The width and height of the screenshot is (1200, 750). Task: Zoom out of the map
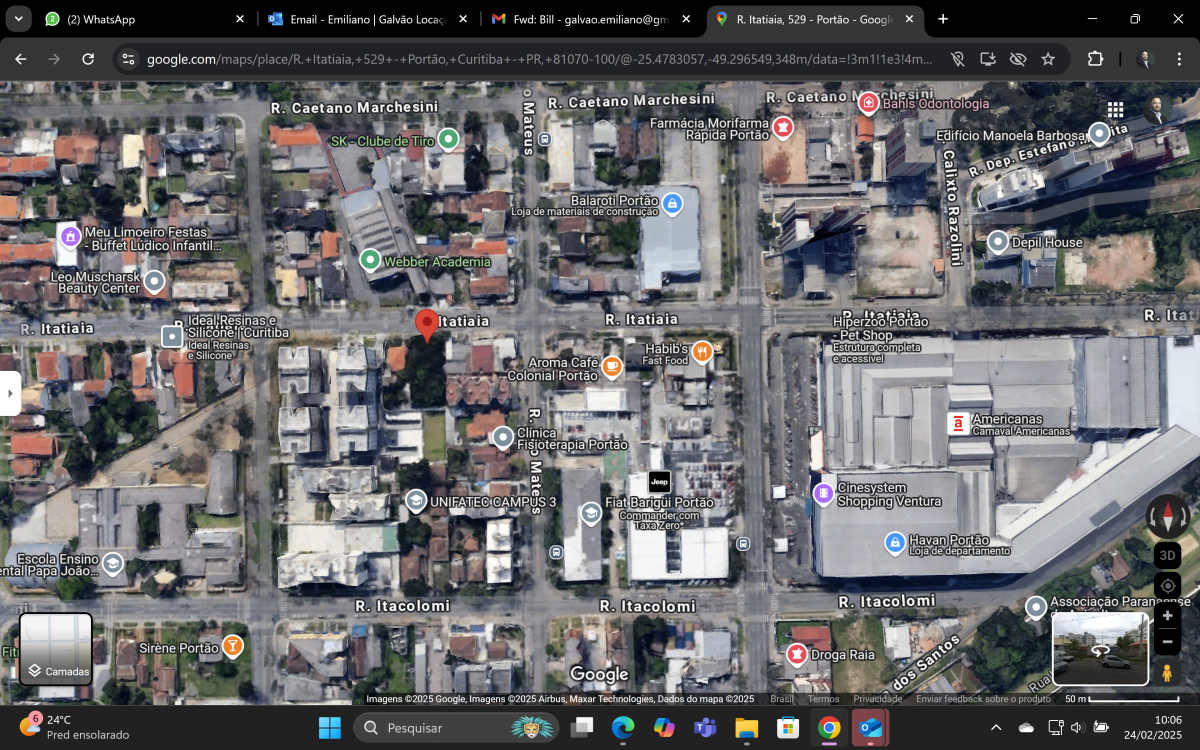coord(1167,641)
